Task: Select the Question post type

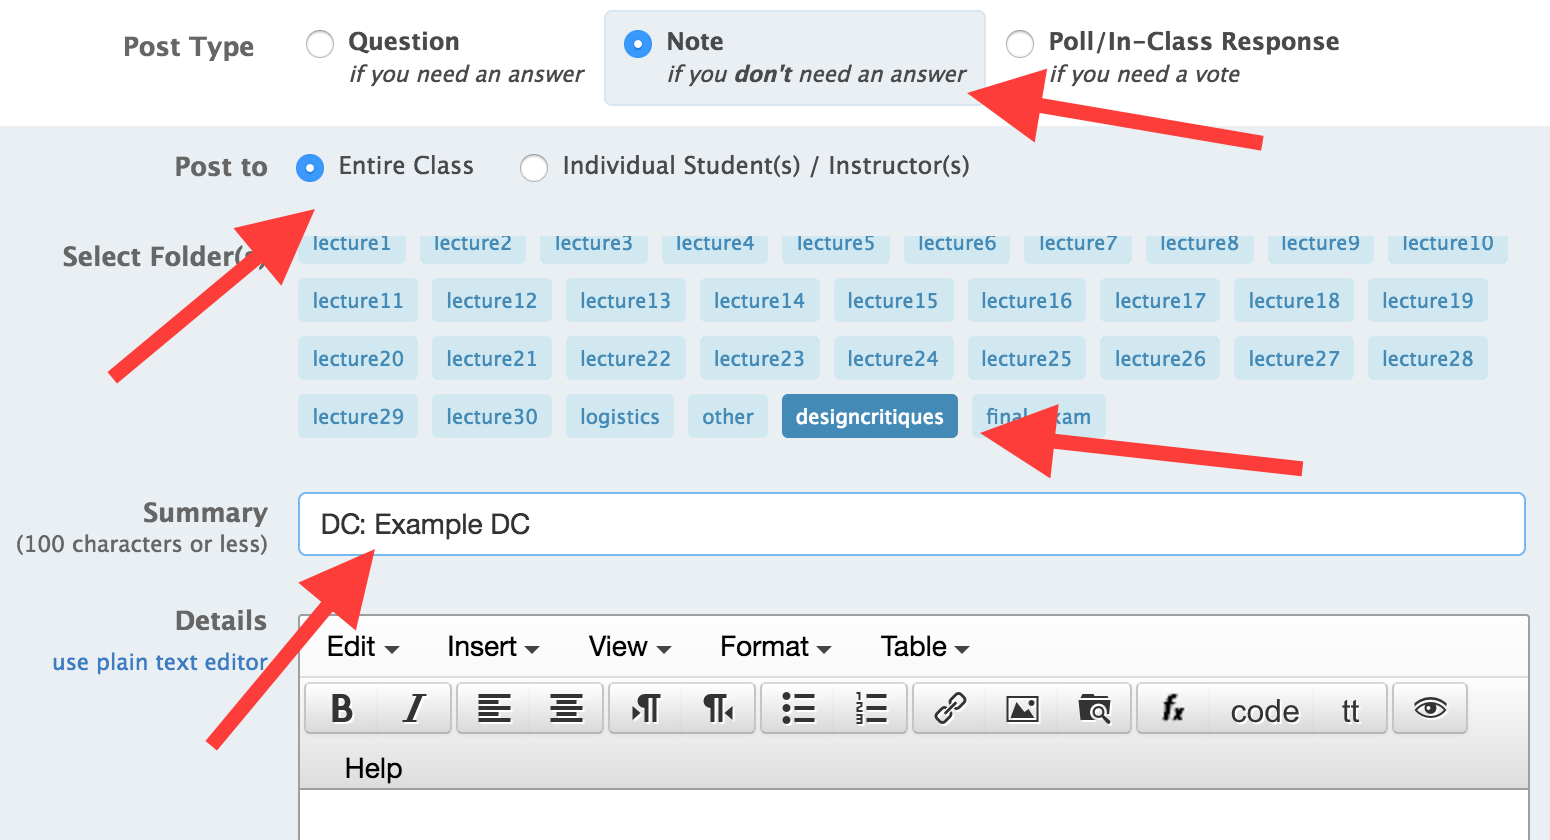Action: coord(320,44)
